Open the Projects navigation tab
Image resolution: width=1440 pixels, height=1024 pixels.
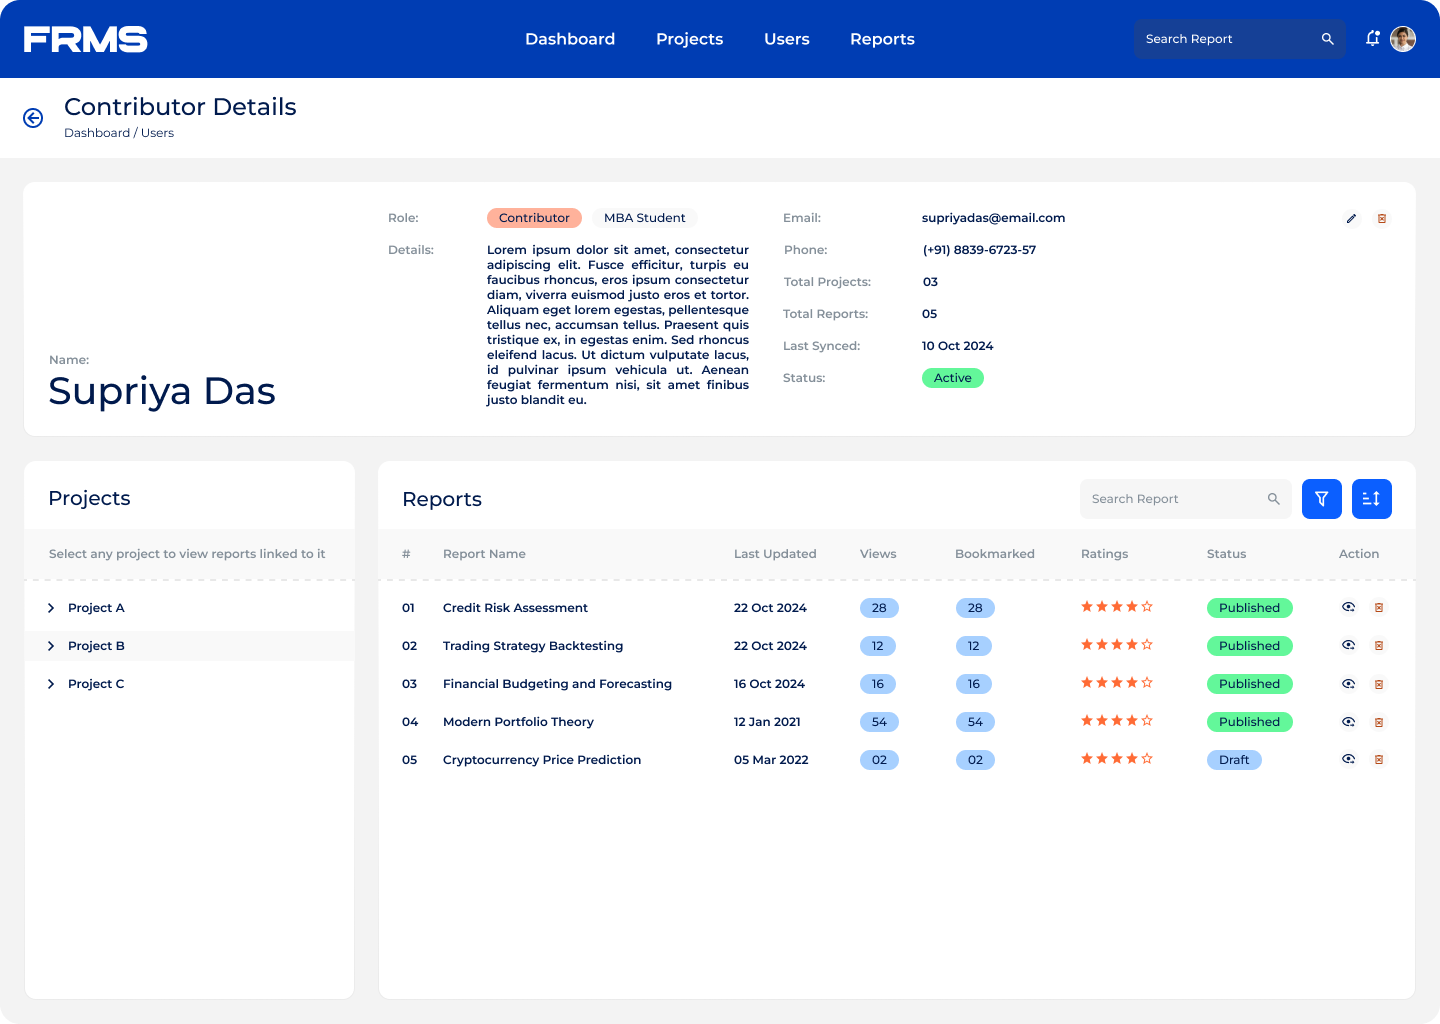pyautogui.click(x=689, y=39)
